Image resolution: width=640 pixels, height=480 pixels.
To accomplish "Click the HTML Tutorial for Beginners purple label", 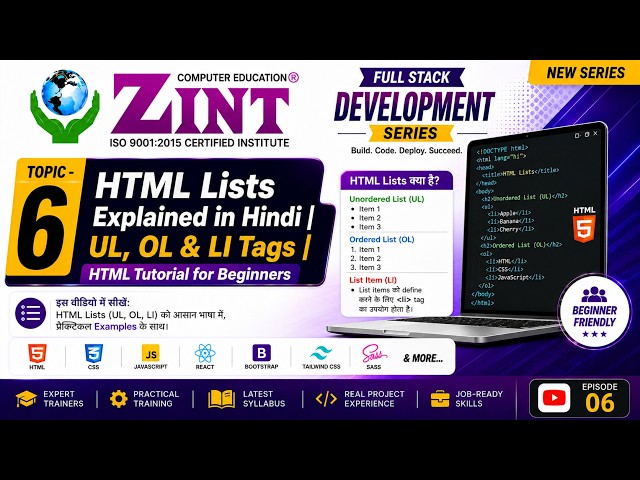I will (190, 274).
